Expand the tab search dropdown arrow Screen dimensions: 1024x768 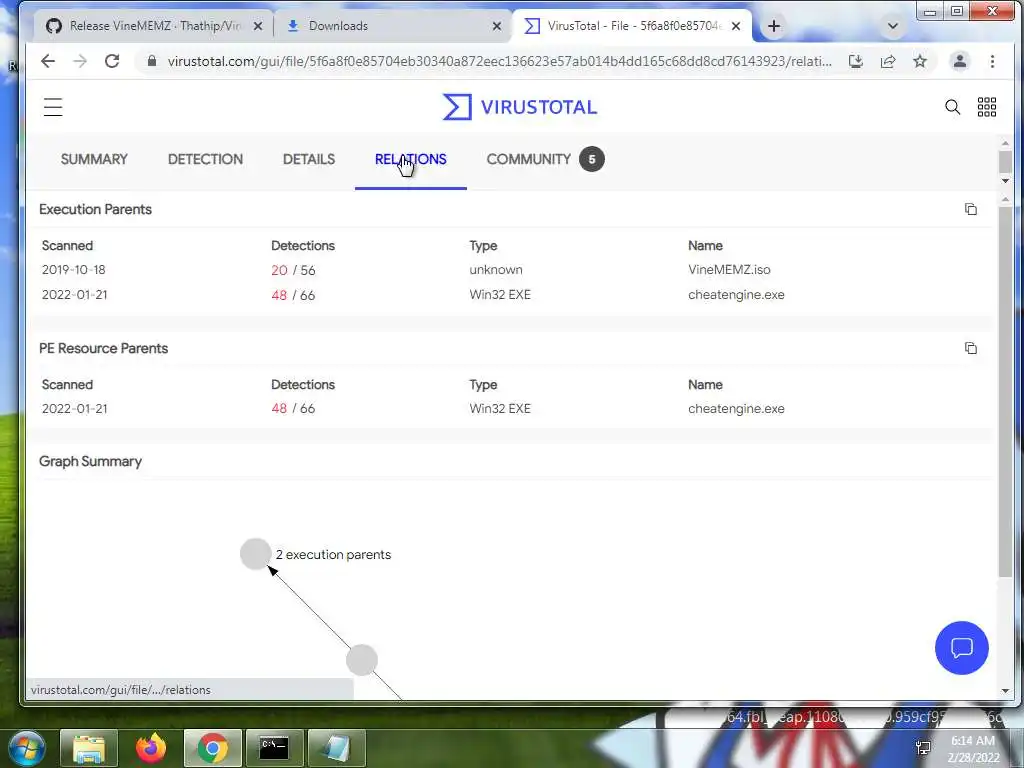893,26
